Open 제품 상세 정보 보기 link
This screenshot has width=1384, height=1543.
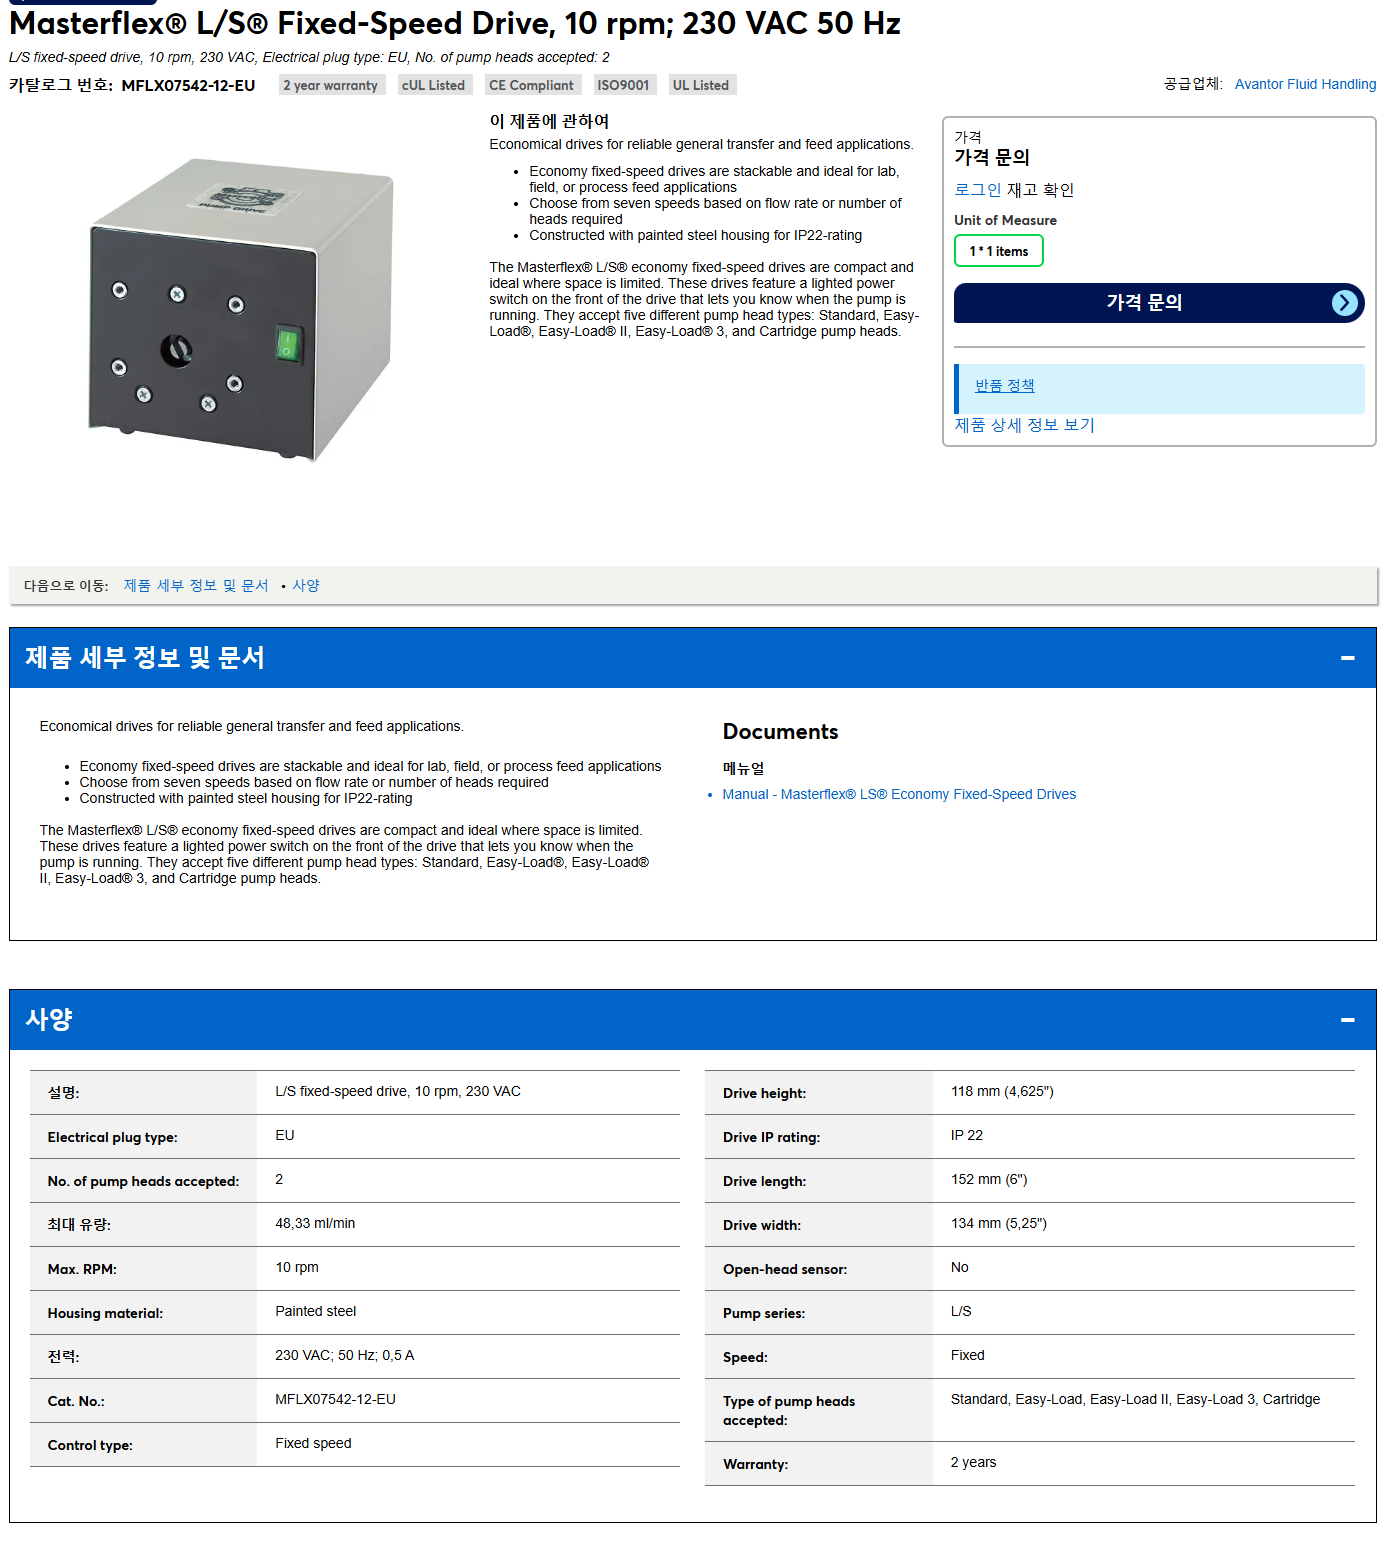pyautogui.click(x=1024, y=425)
